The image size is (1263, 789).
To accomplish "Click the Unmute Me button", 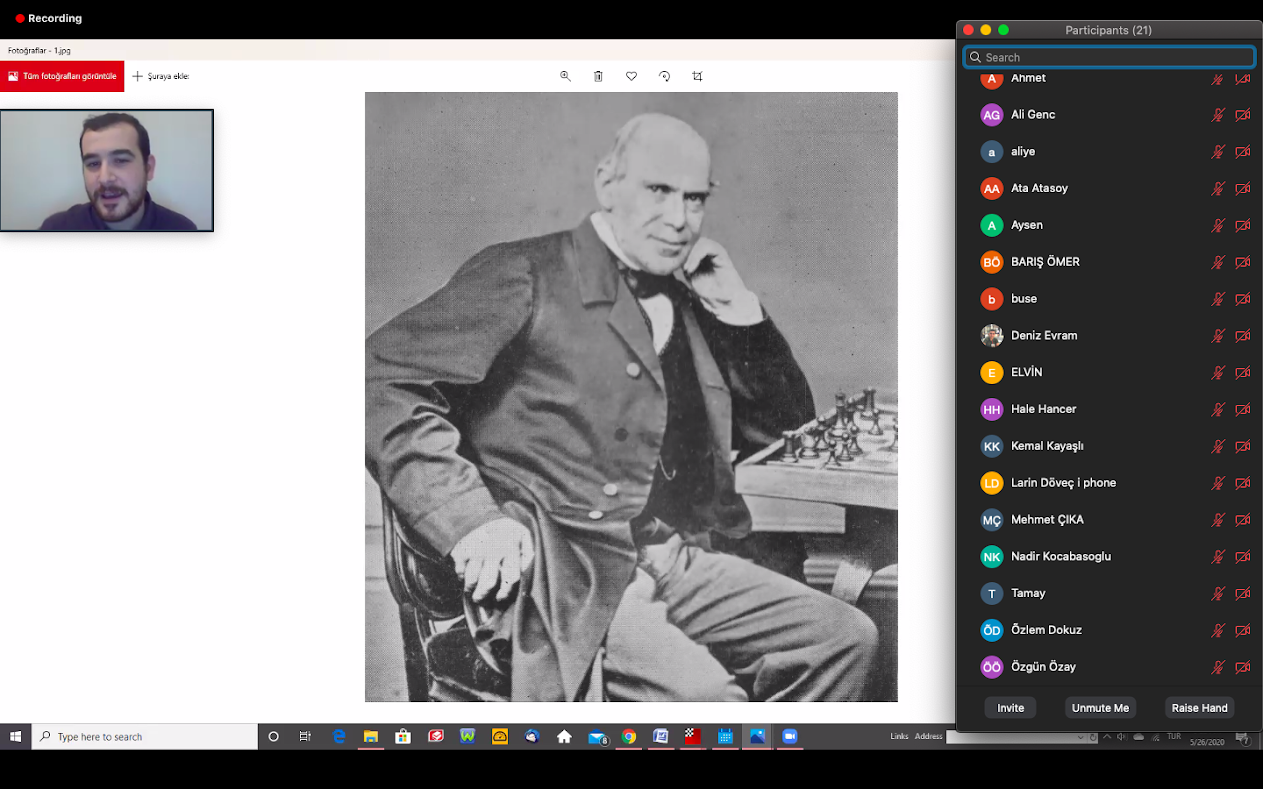I will pos(1100,708).
